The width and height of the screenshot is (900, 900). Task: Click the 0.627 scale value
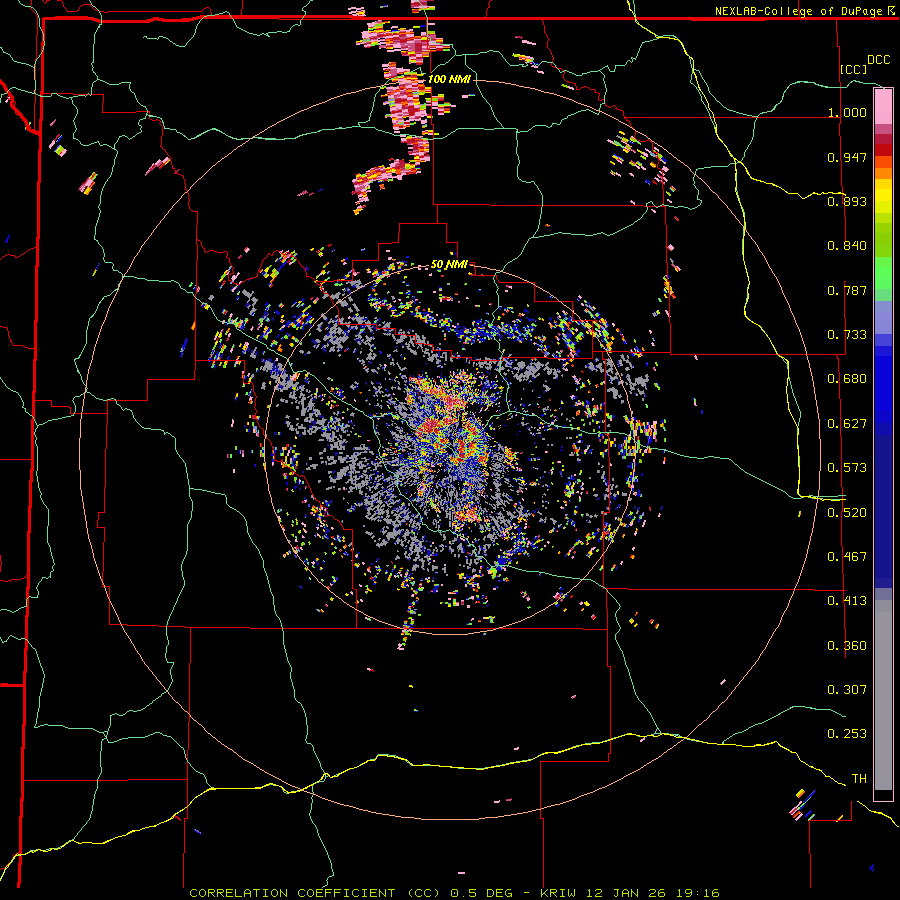click(x=847, y=424)
